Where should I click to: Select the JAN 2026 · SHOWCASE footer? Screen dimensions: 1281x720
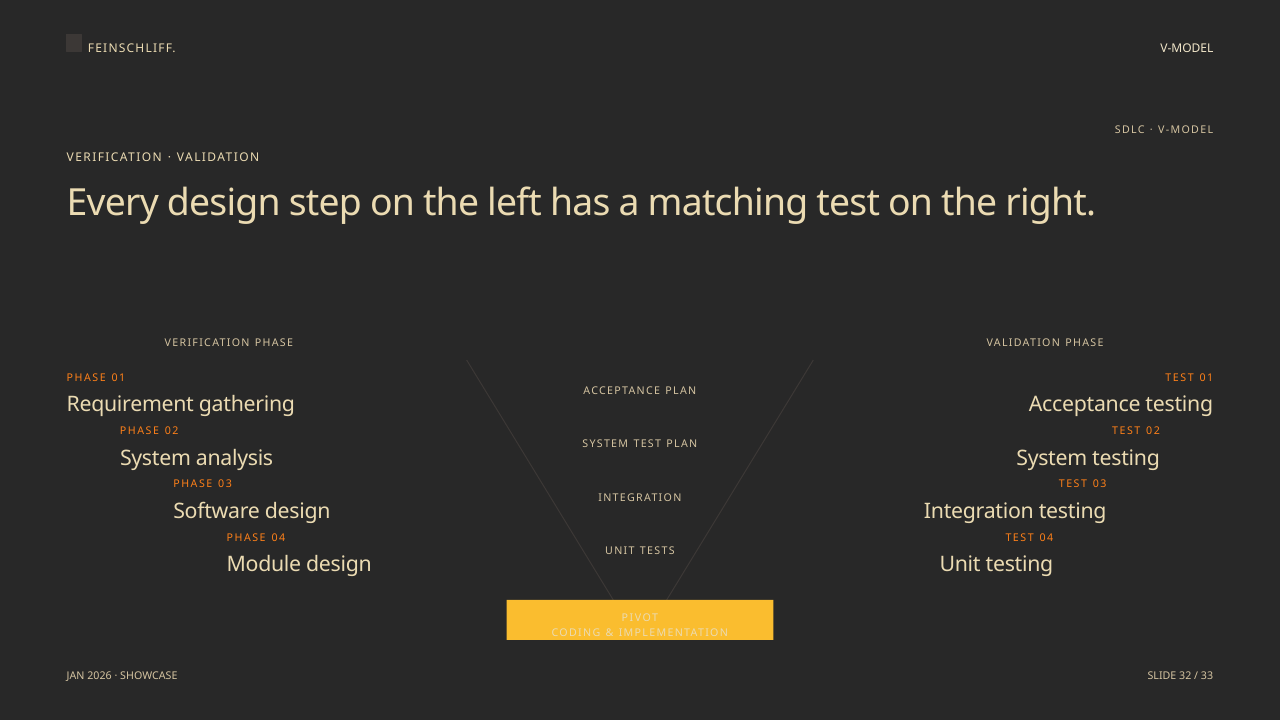(122, 676)
